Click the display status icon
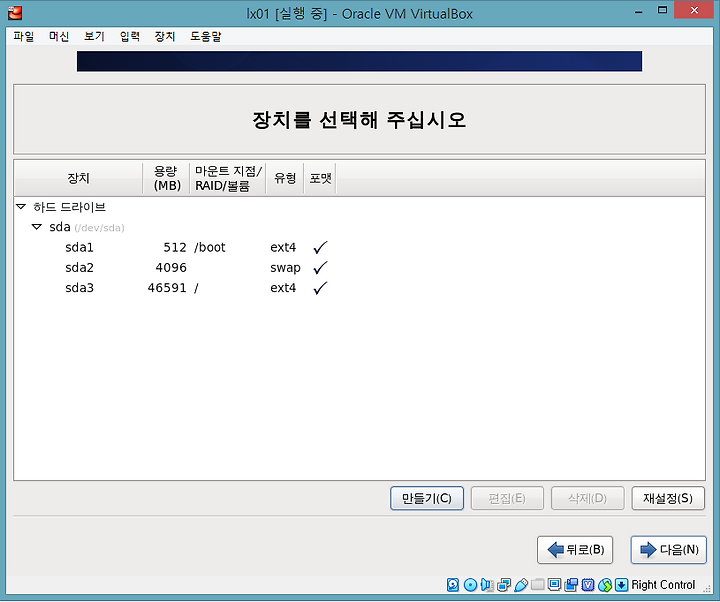This screenshot has height=602, width=720. click(555, 585)
